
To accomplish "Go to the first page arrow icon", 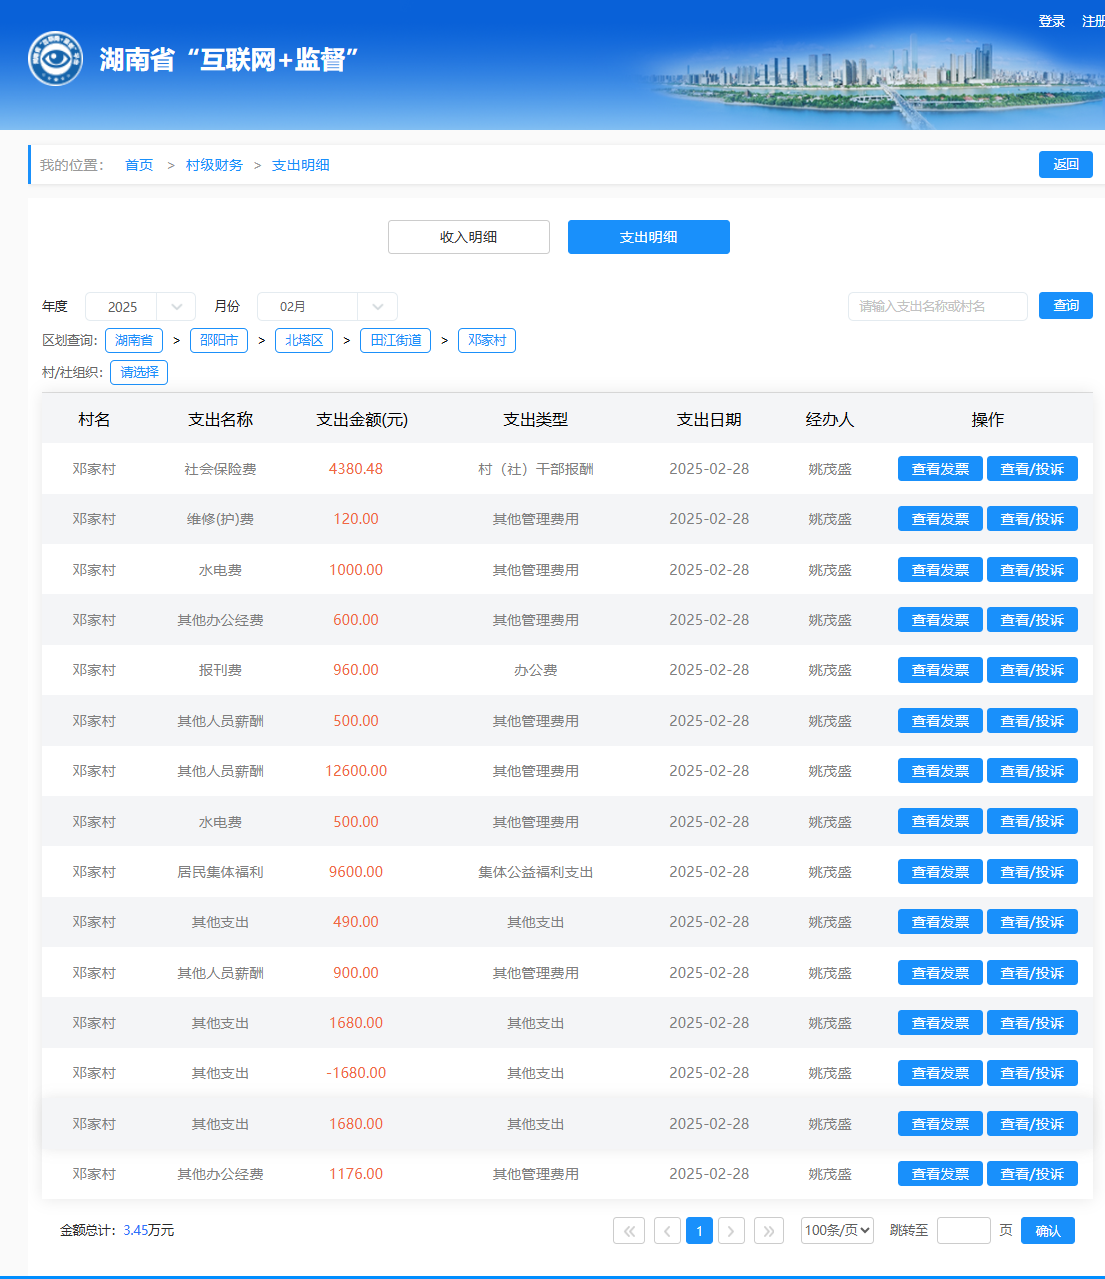I will [628, 1230].
